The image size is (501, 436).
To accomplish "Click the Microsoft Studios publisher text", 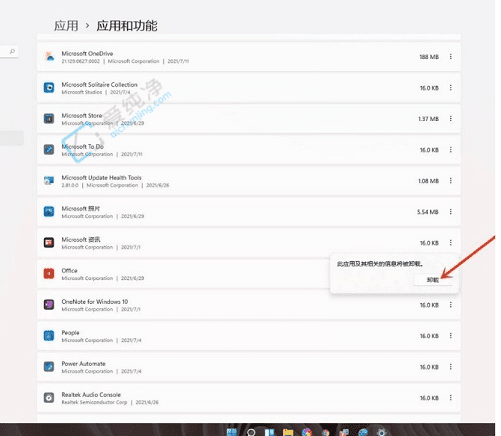I will 82,92.
